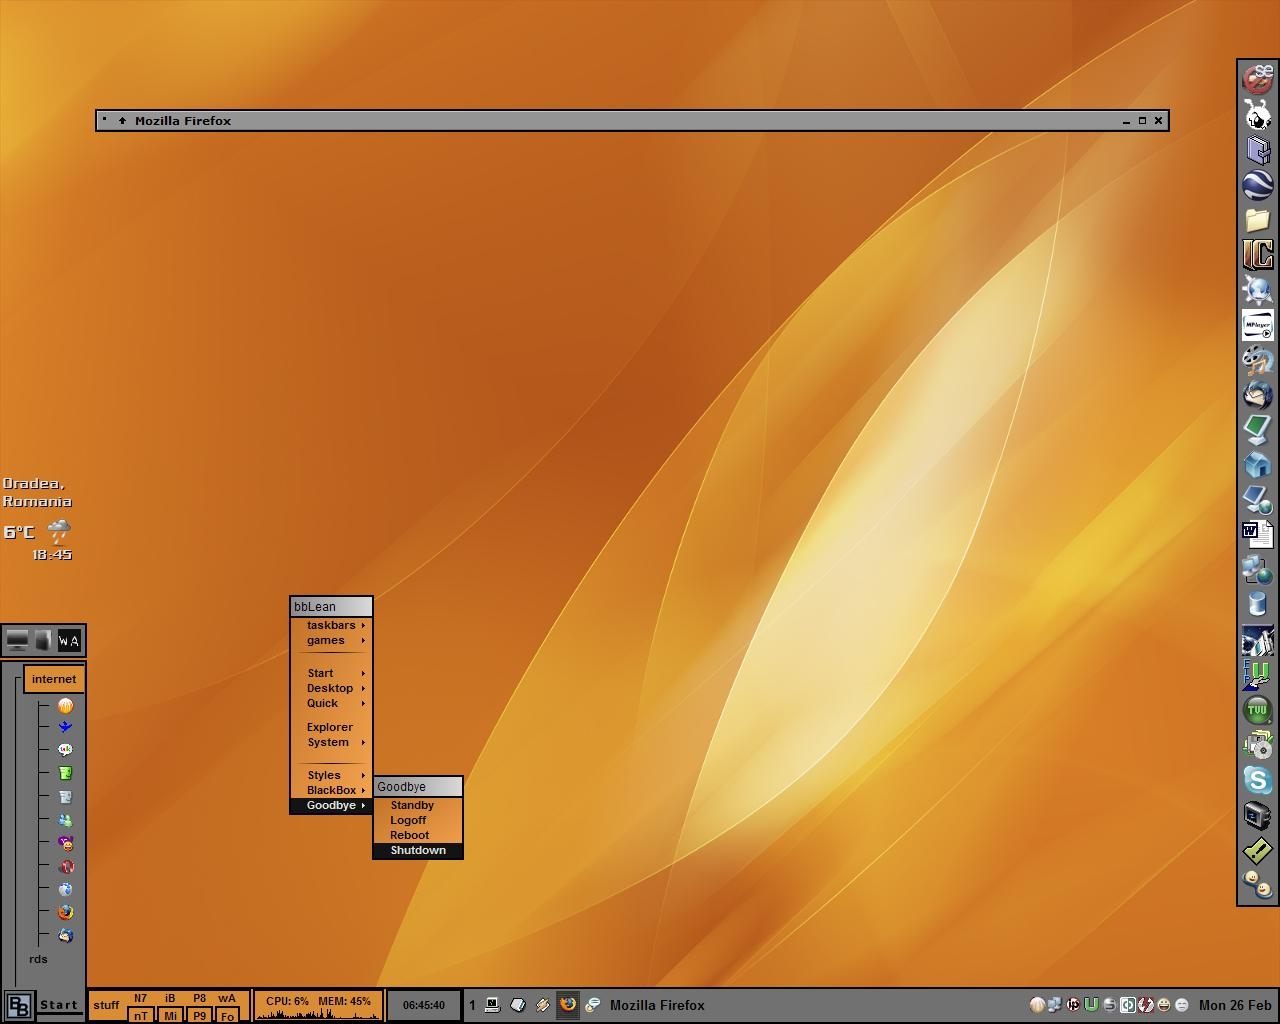The image size is (1280, 1024).
Task: Choose Shutdown from Goodbye menu
Action: tap(418, 850)
